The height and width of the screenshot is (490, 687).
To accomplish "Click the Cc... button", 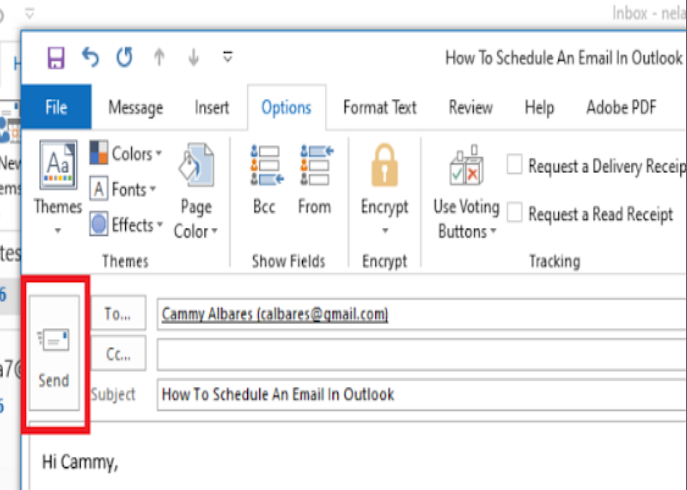I will tap(118, 353).
